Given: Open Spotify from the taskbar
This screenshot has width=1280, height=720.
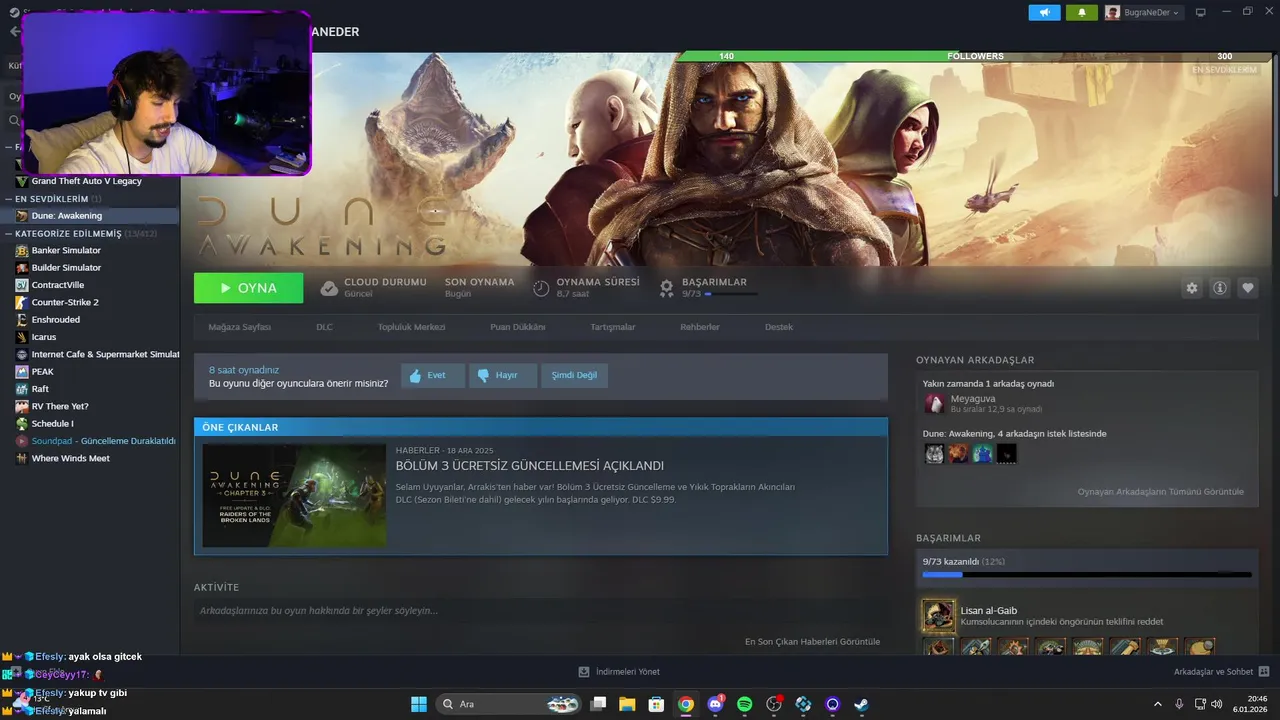Looking at the screenshot, I should (x=745, y=704).
